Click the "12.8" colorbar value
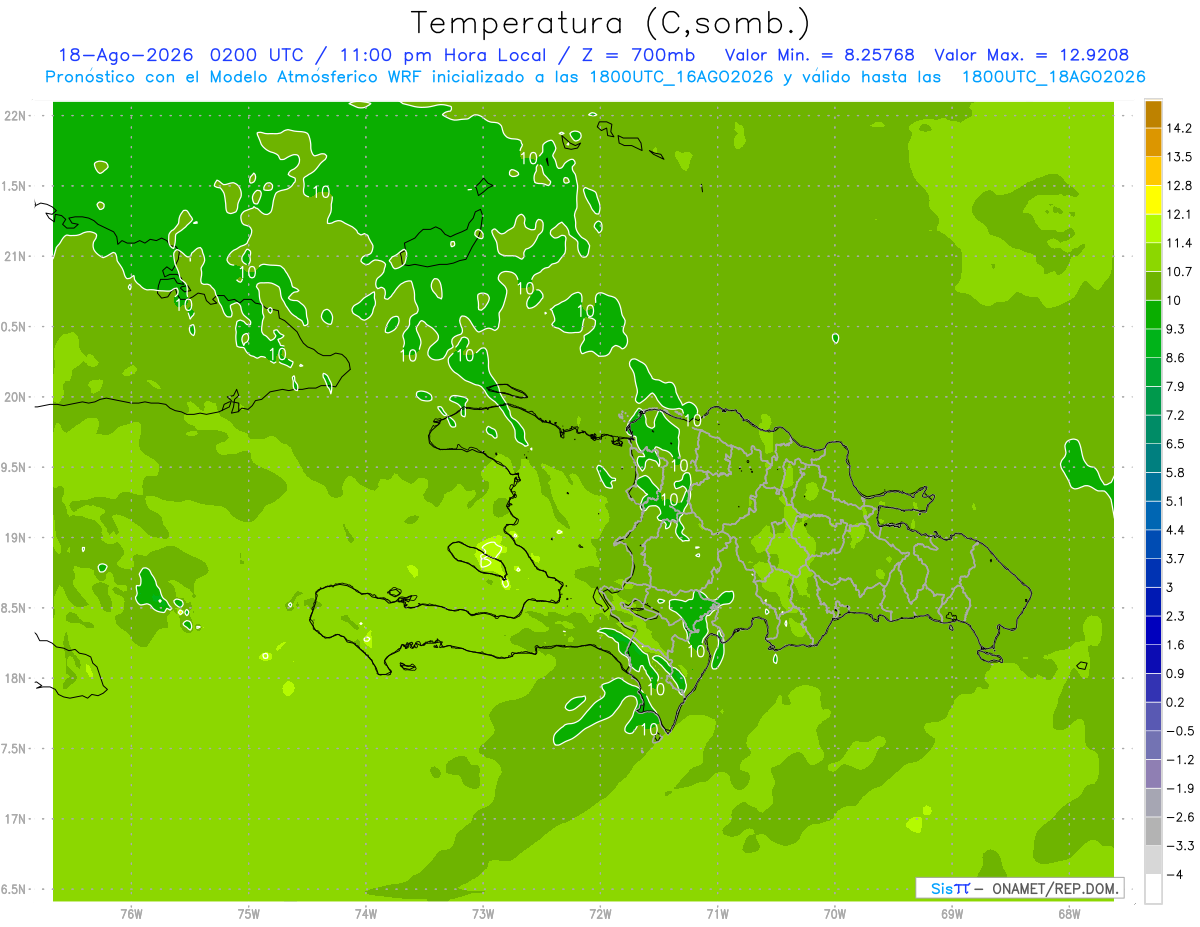Viewport: 1200px width, 927px height. 1179,186
